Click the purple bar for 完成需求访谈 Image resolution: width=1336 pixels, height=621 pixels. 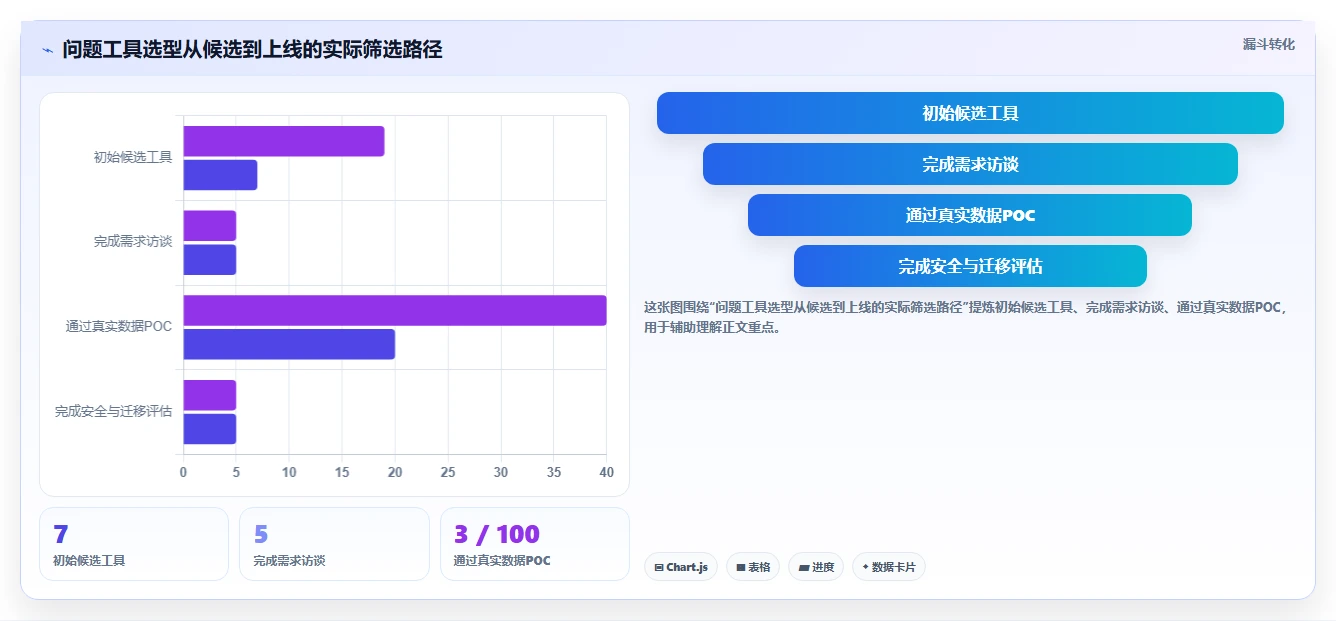tap(209, 226)
